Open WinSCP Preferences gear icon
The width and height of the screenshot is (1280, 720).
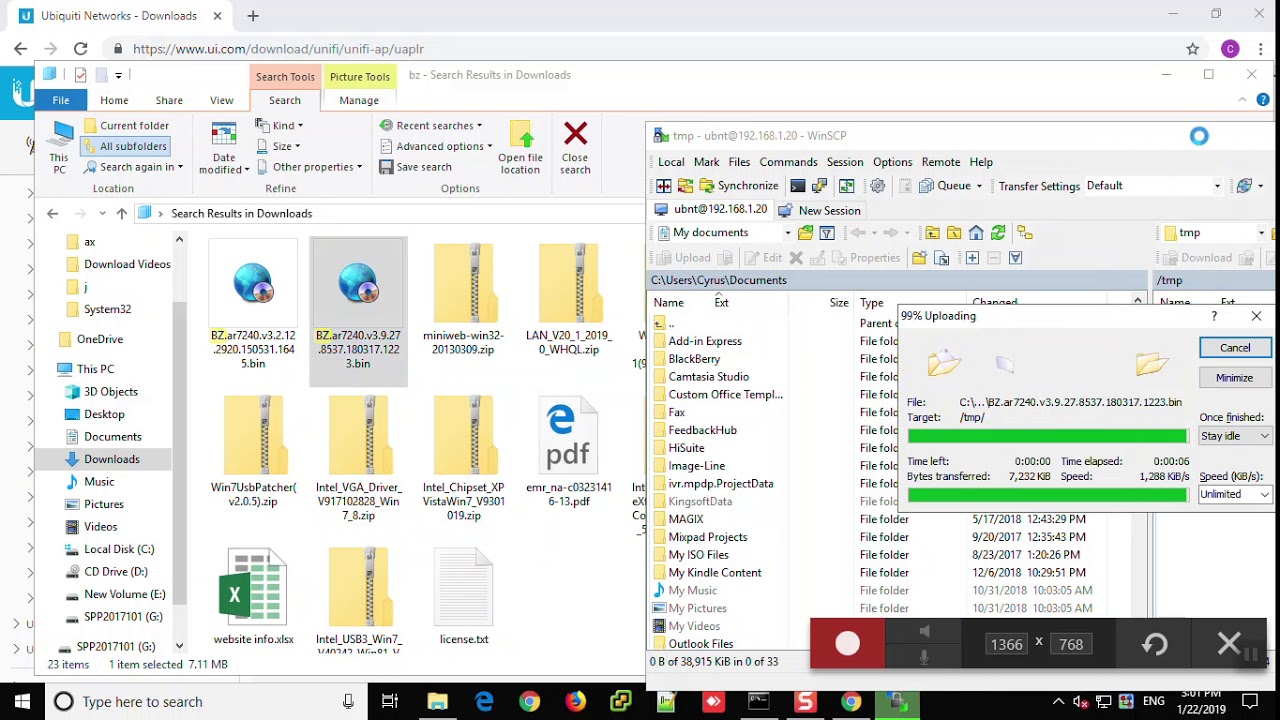pos(878,186)
